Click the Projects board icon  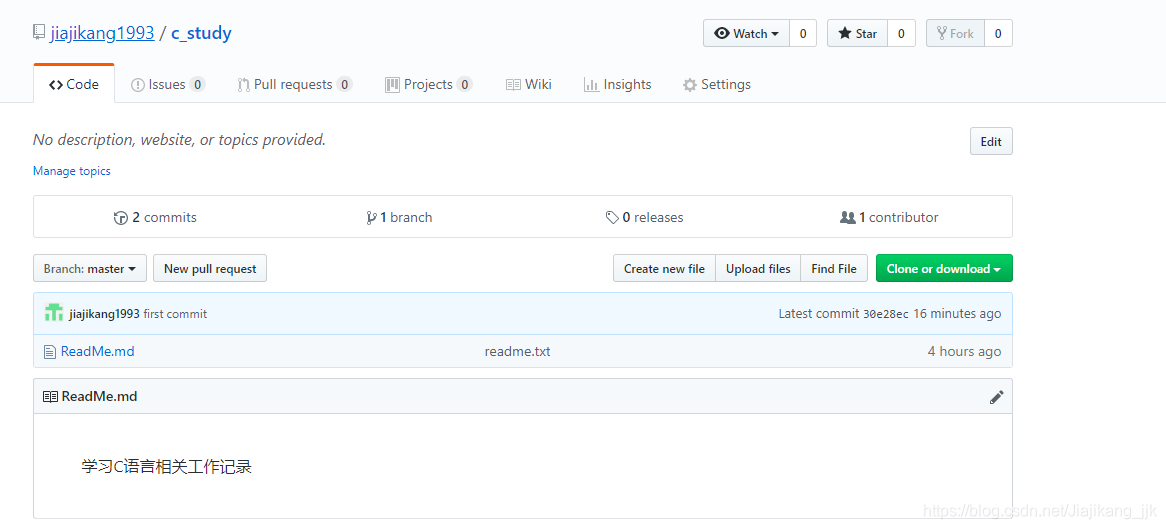(x=393, y=85)
